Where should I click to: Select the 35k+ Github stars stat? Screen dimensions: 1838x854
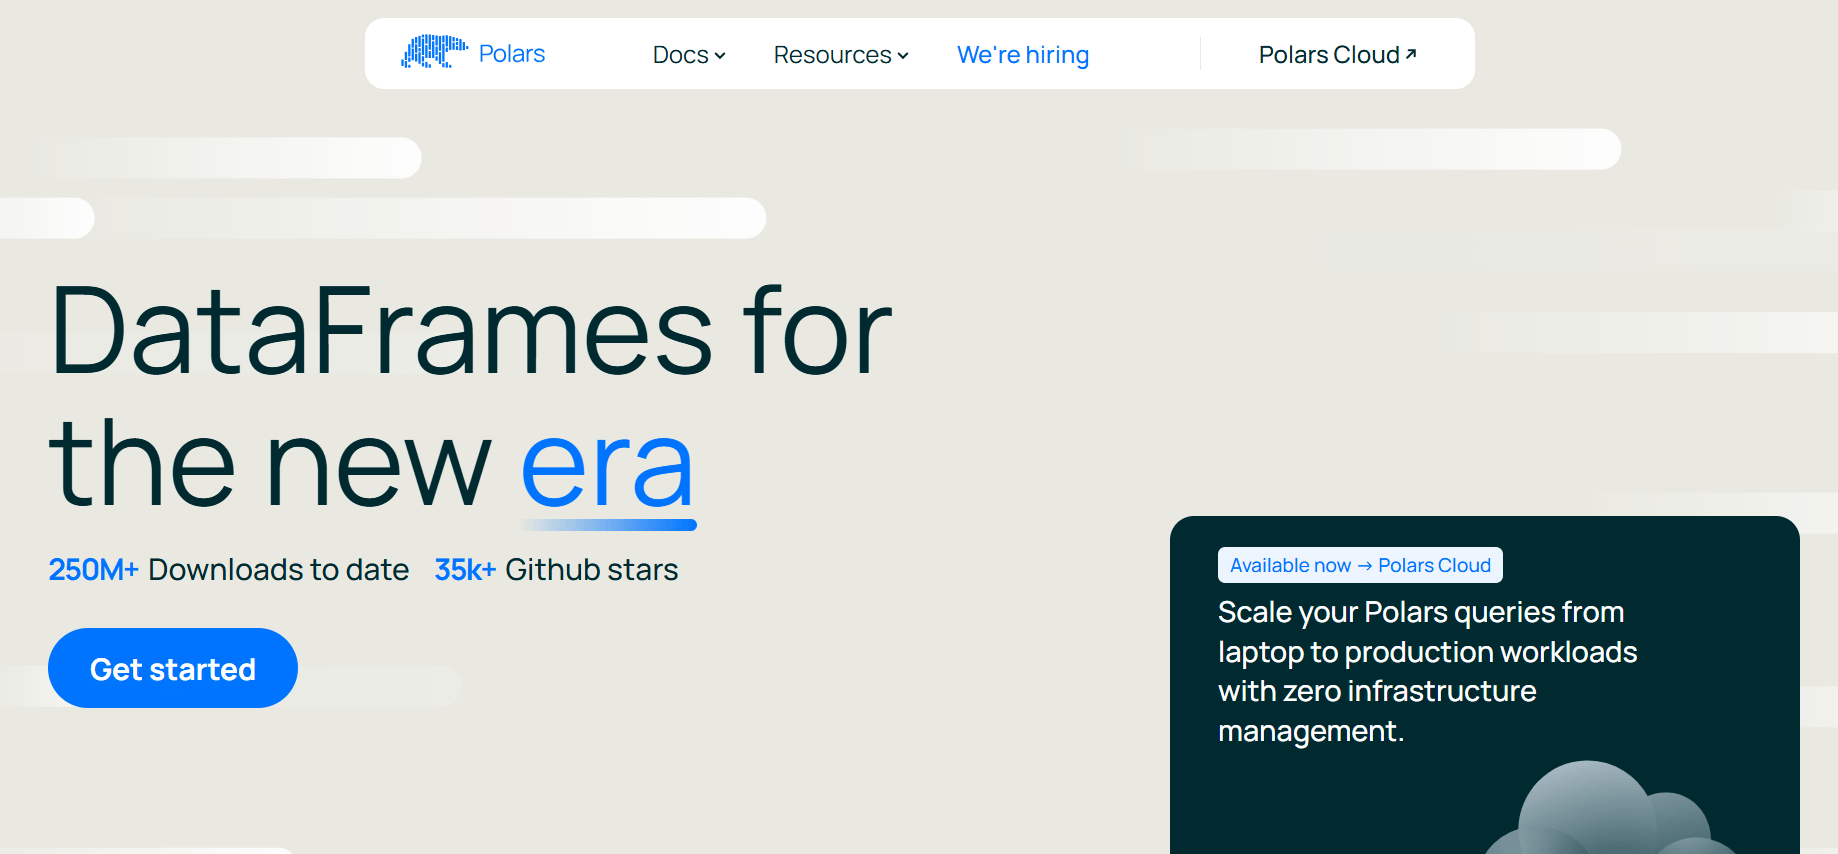tap(556, 570)
